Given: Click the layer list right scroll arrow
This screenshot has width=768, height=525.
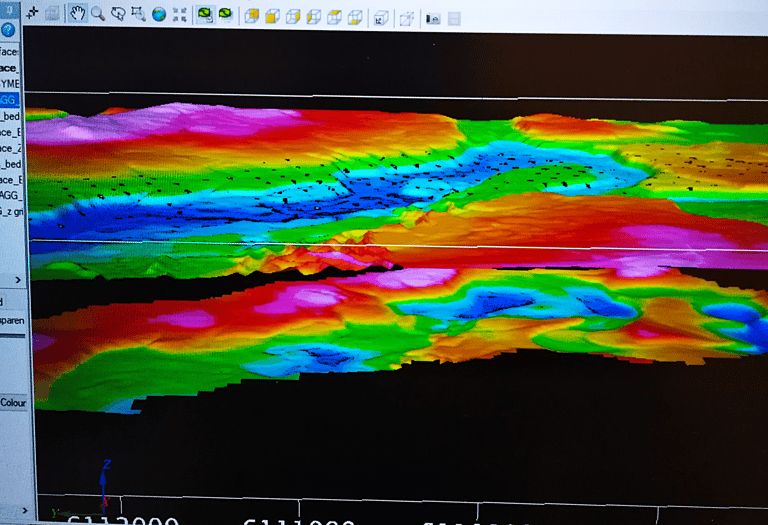Looking at the screenshot, I should point(18,280).
